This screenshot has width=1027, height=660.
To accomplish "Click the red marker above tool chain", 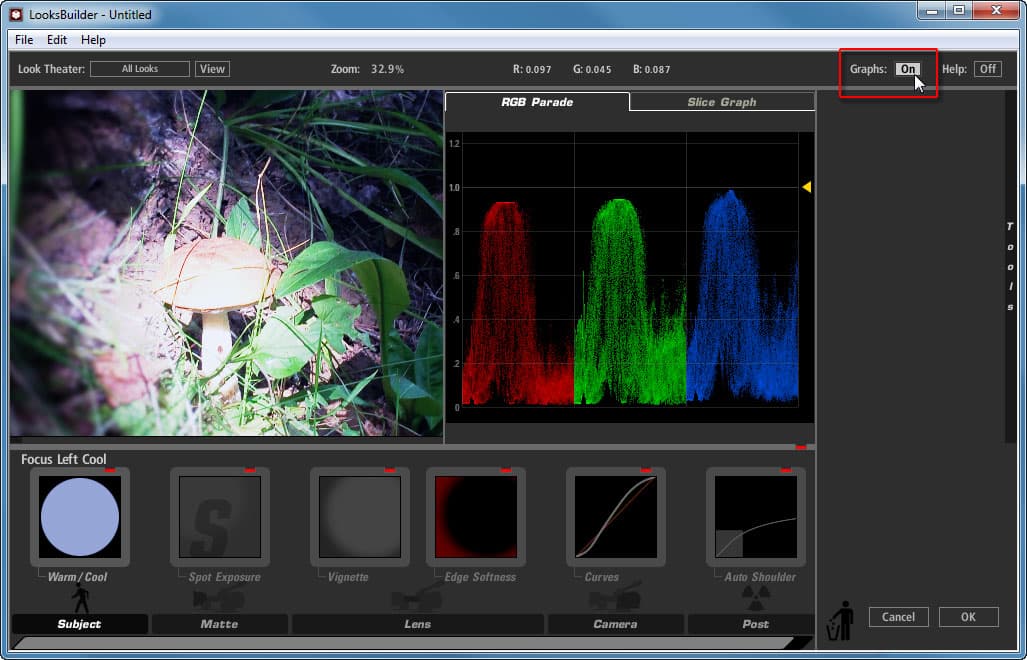I will 800,447.
